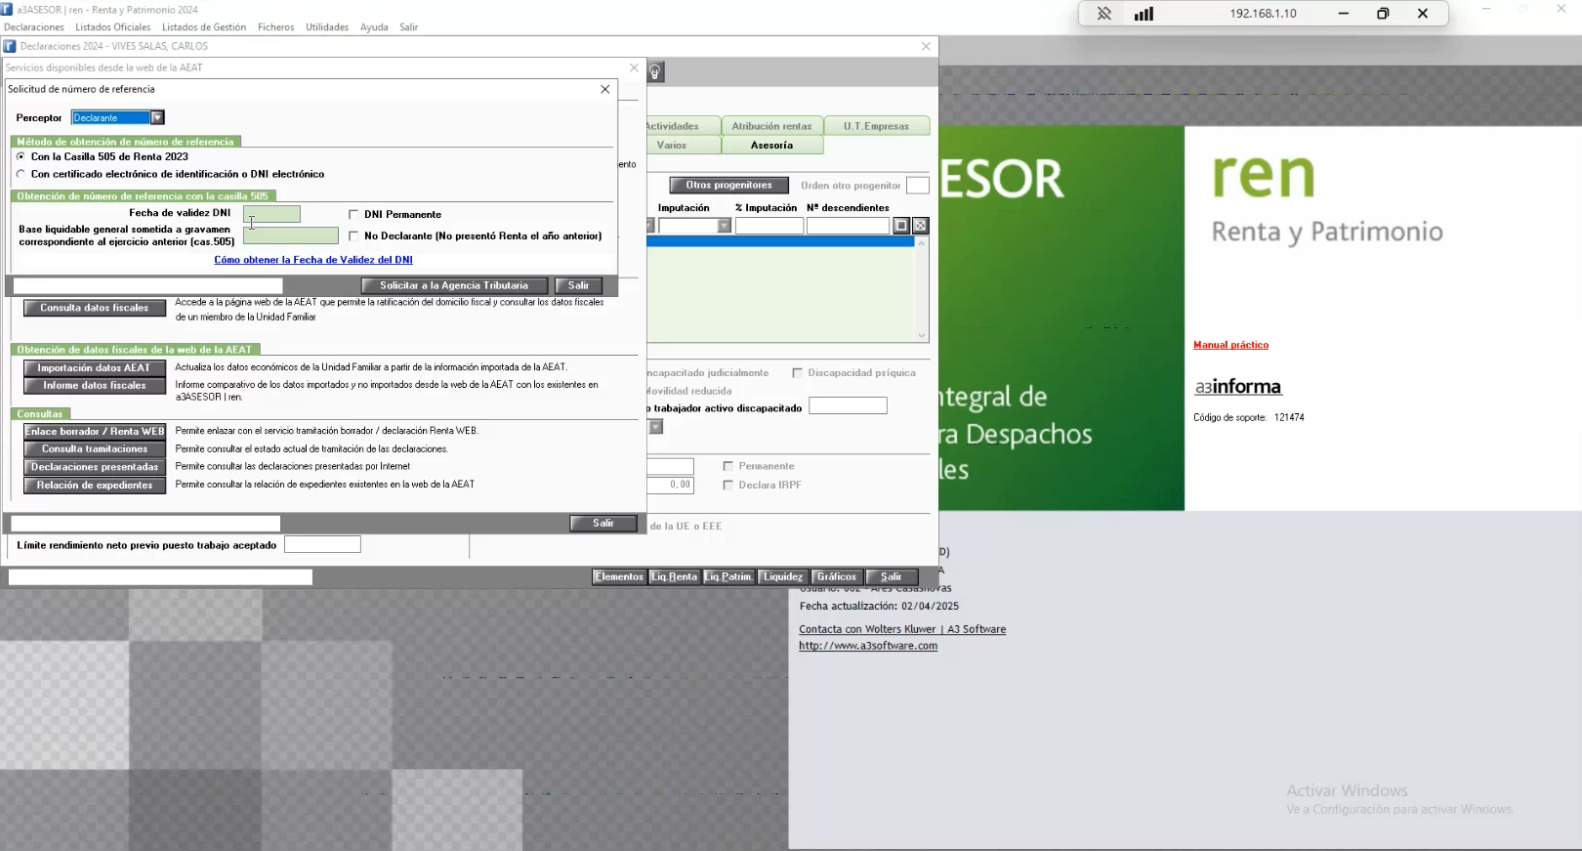The image size is (1582, 851).
Task: Click the signal strength bars icon
Action: coord(1144,14)
